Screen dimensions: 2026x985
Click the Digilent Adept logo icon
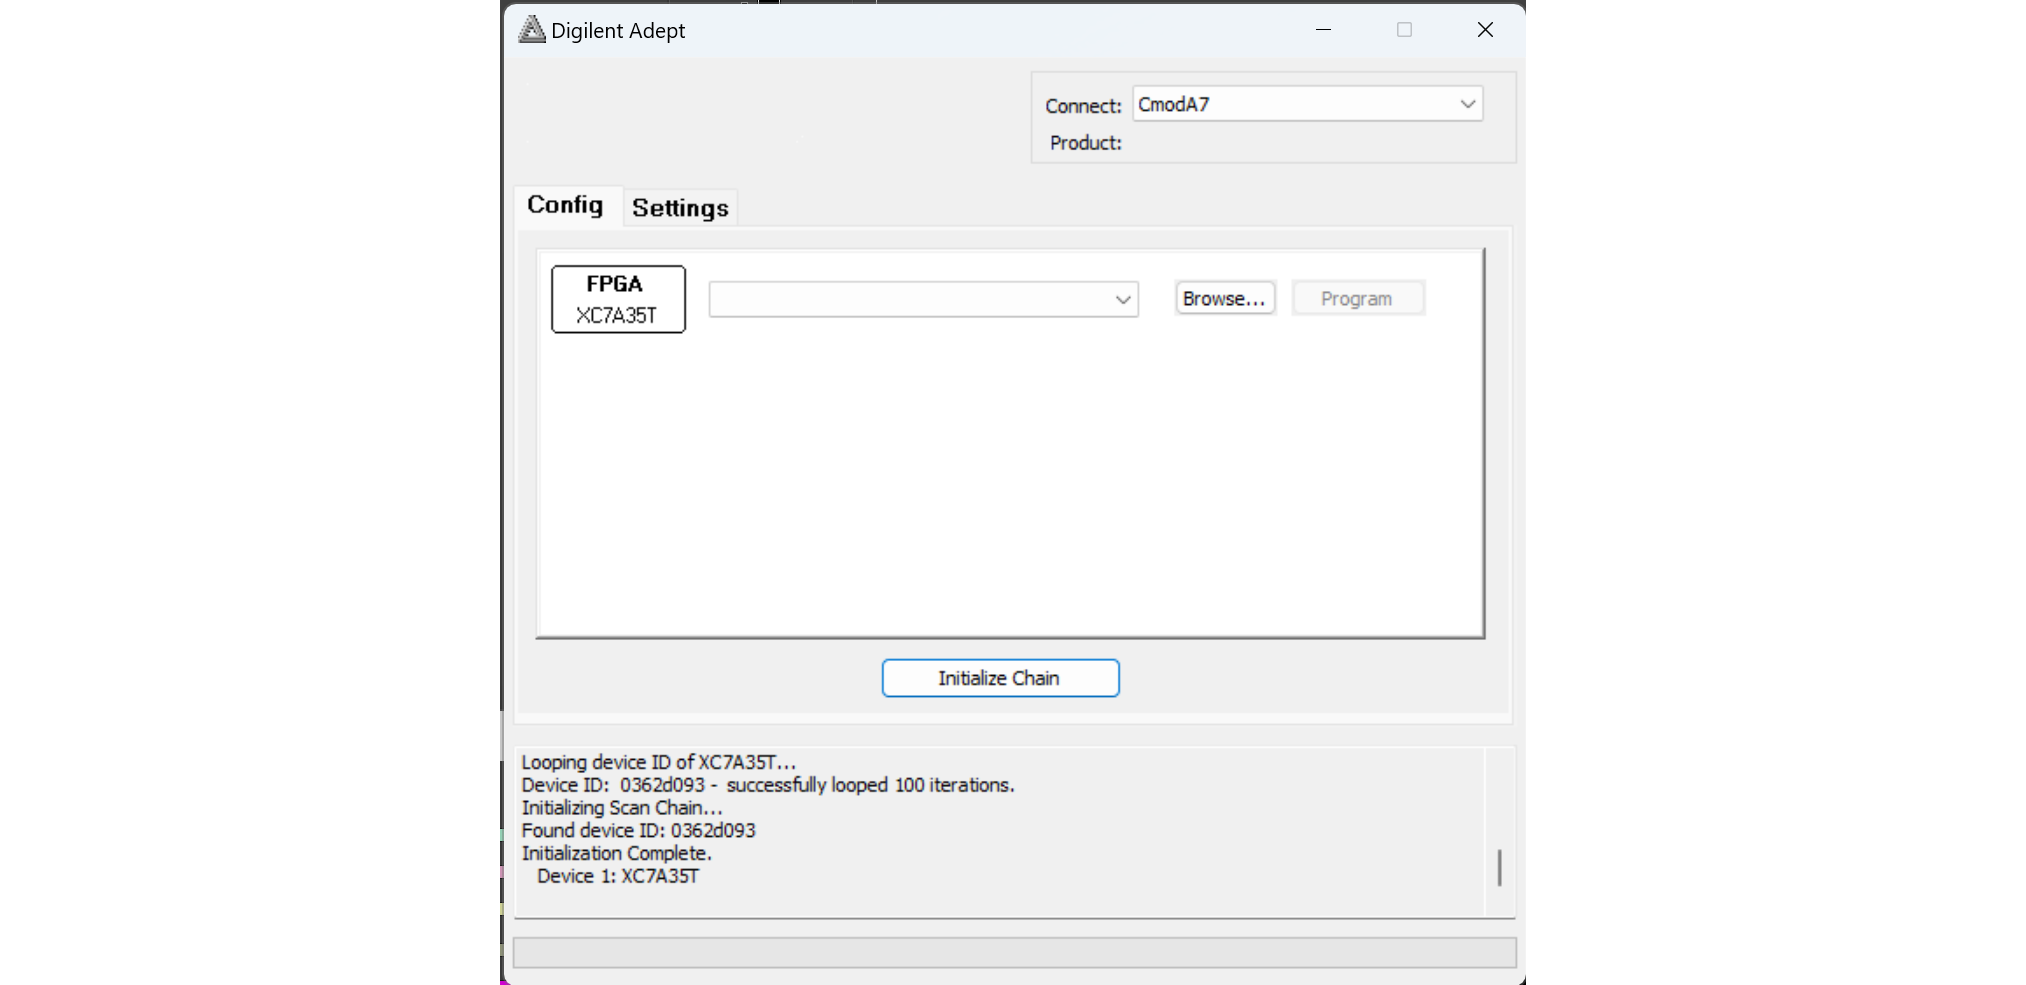[x=531, y=30]
